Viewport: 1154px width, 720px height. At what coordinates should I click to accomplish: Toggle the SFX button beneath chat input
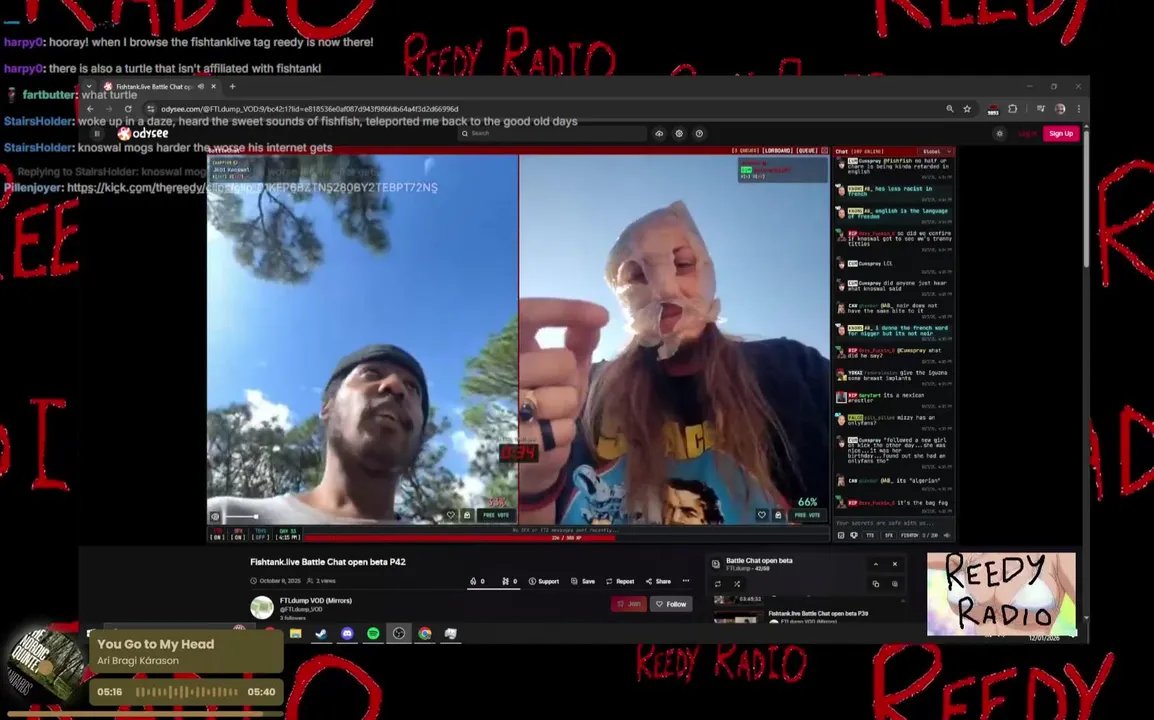(x=888, y=535)
